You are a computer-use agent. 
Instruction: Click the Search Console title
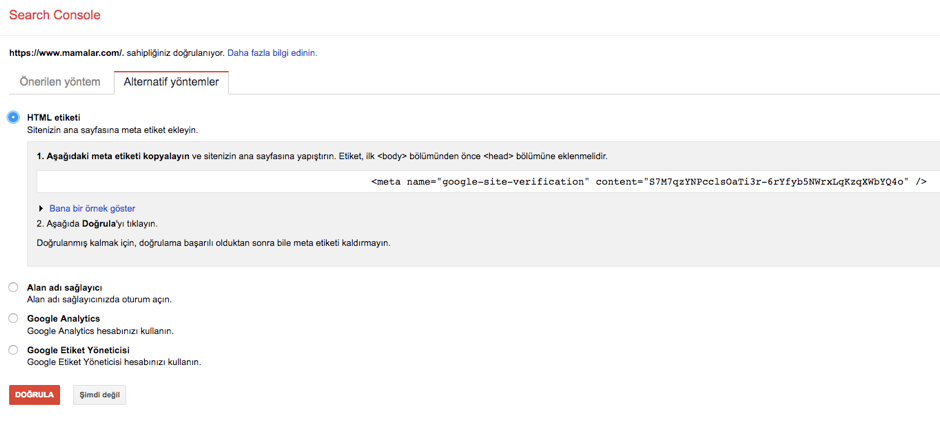54,16
